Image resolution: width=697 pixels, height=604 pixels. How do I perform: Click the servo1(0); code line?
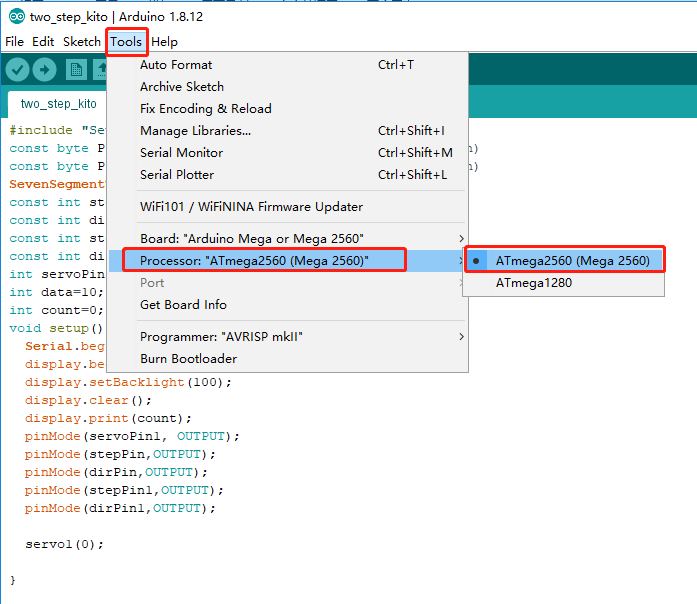click(64, 544)
